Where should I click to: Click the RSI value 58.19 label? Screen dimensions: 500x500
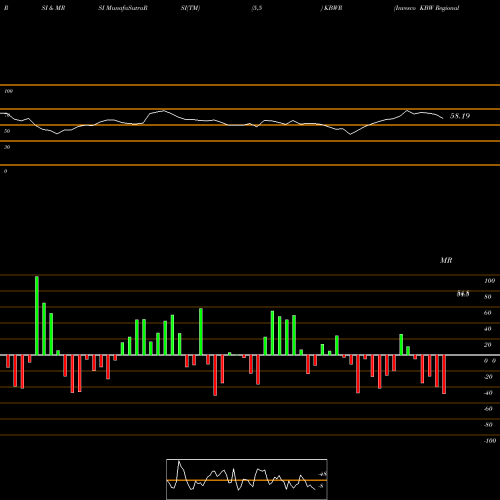[x=460, y=116]
